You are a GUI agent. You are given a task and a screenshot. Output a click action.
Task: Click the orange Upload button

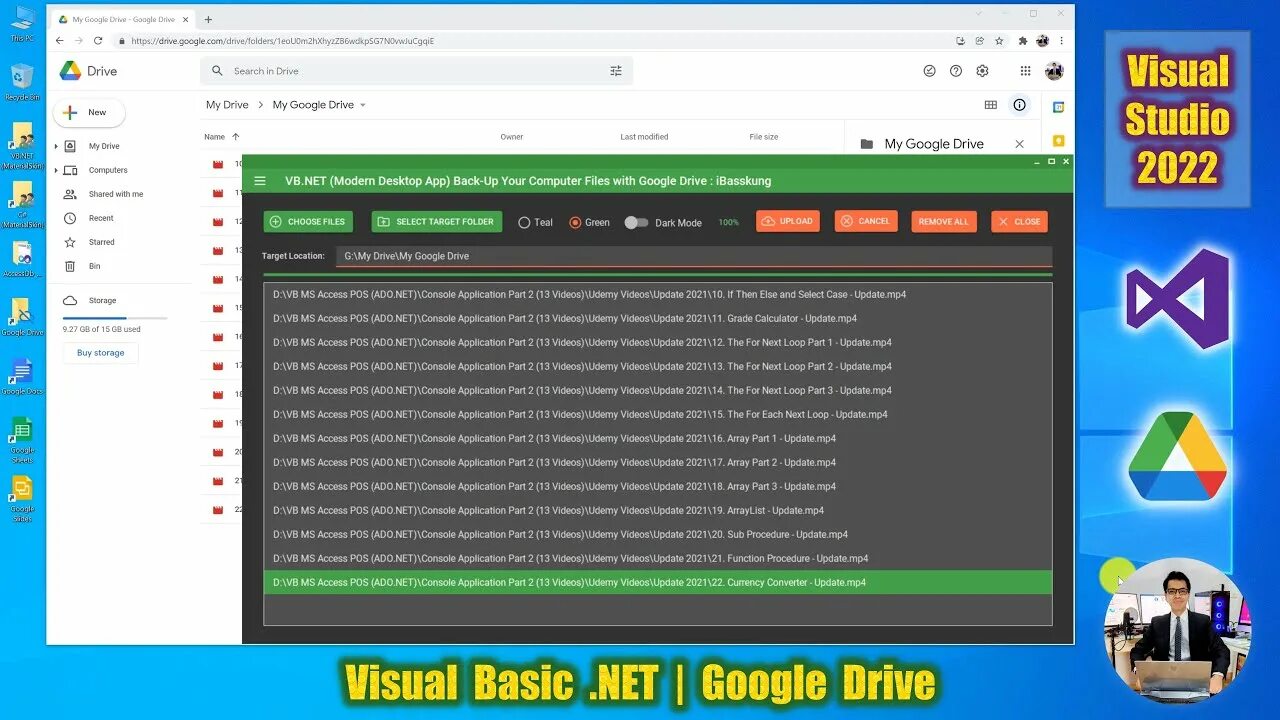(788, 221)
